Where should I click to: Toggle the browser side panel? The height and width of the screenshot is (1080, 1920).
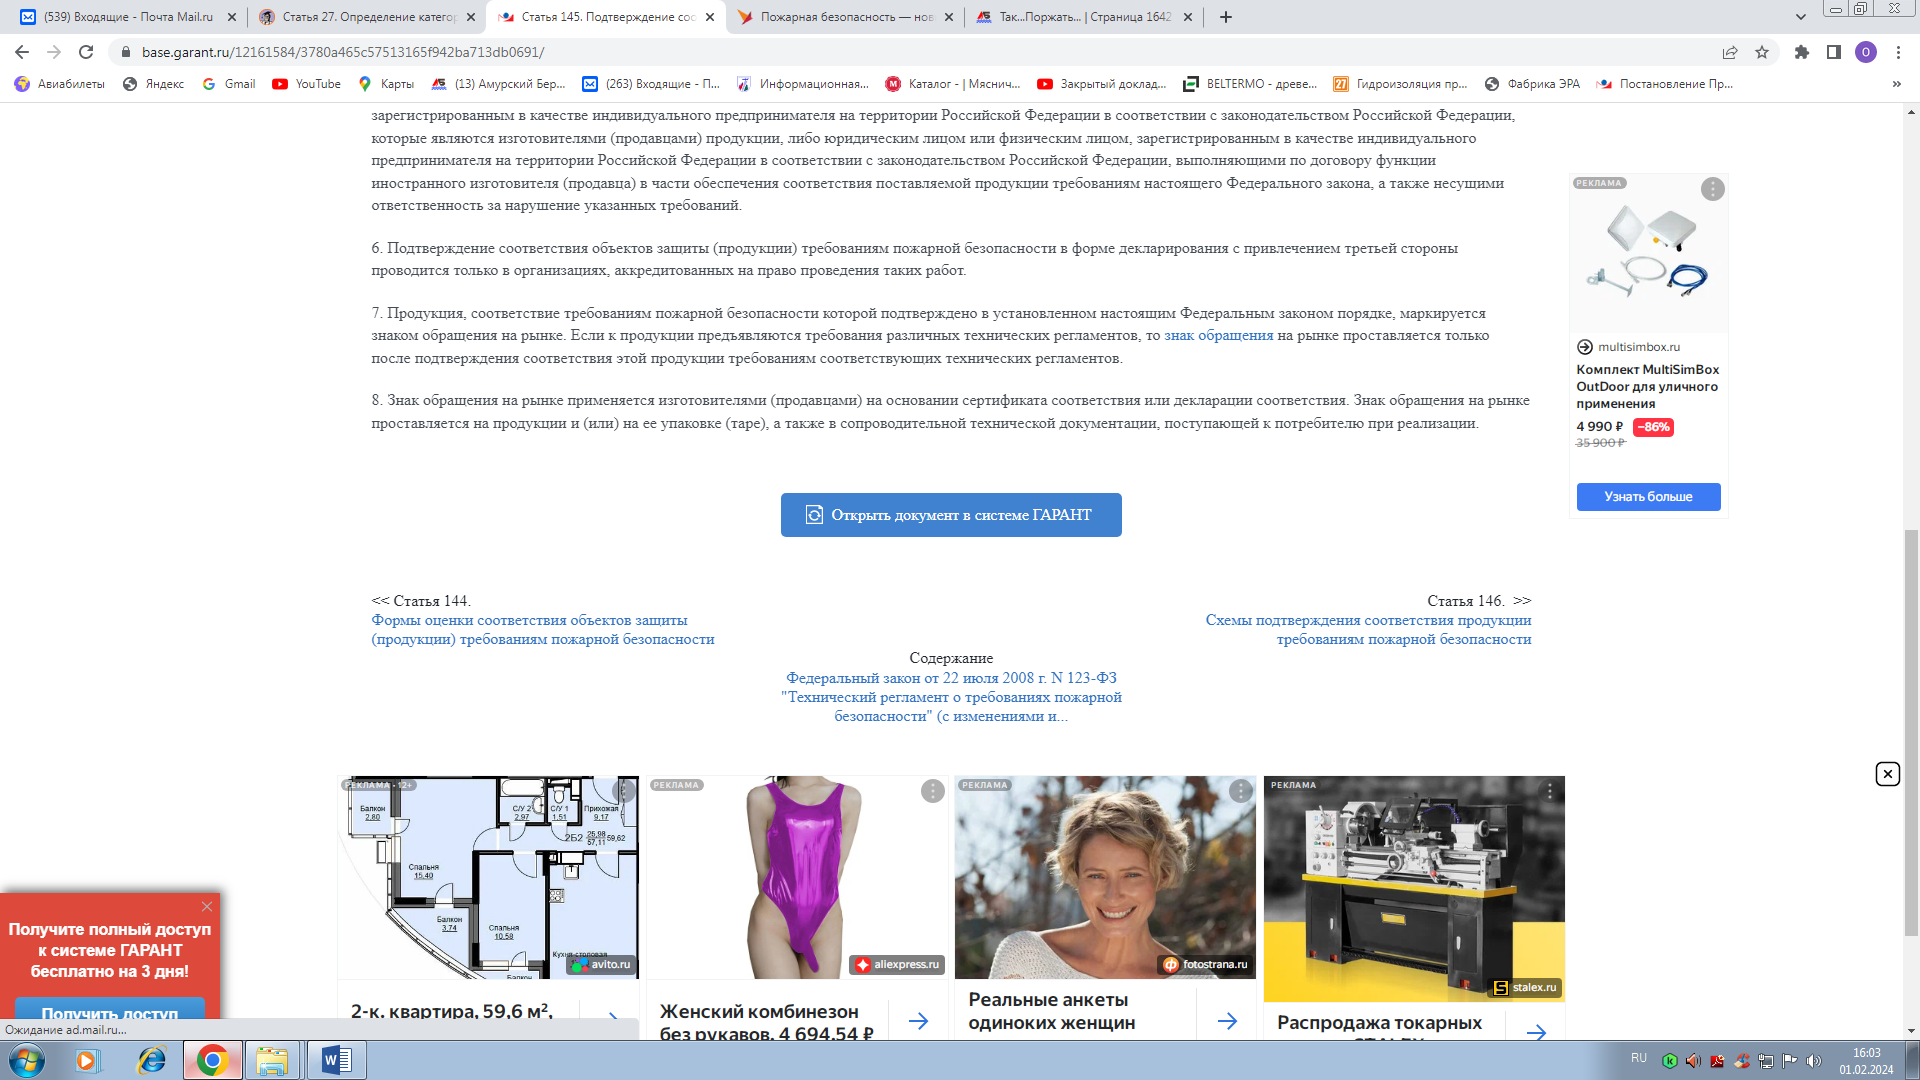[1834, 52]
